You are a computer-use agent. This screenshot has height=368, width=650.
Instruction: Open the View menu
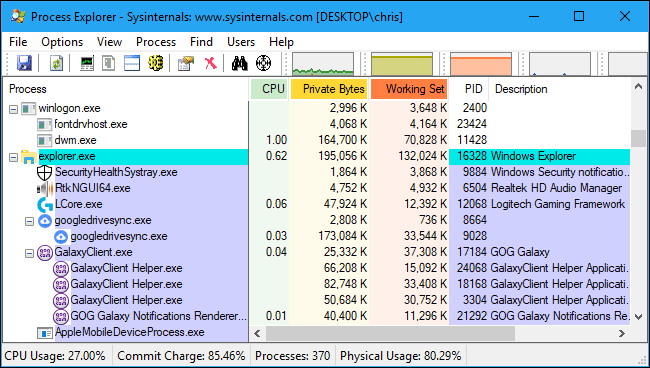109,42
